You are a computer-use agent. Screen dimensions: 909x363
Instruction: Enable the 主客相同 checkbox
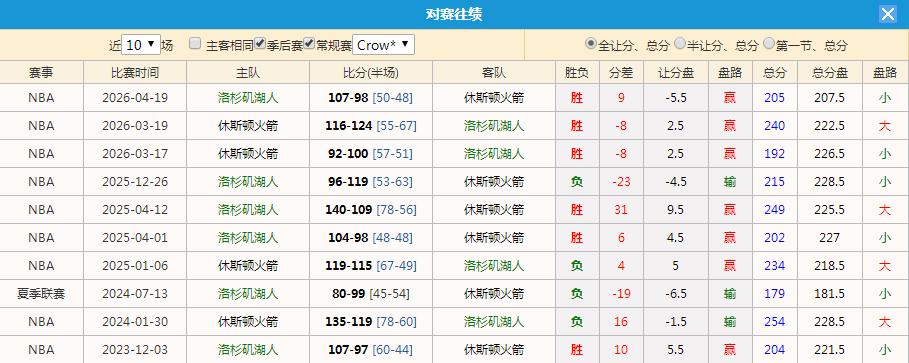click(195, 43)
